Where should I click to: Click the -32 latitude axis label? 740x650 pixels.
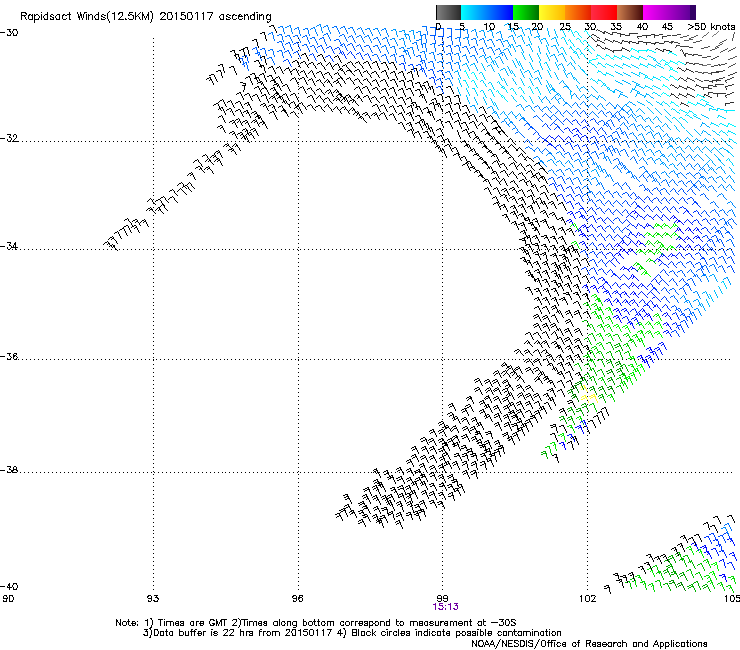coord(9,138)
